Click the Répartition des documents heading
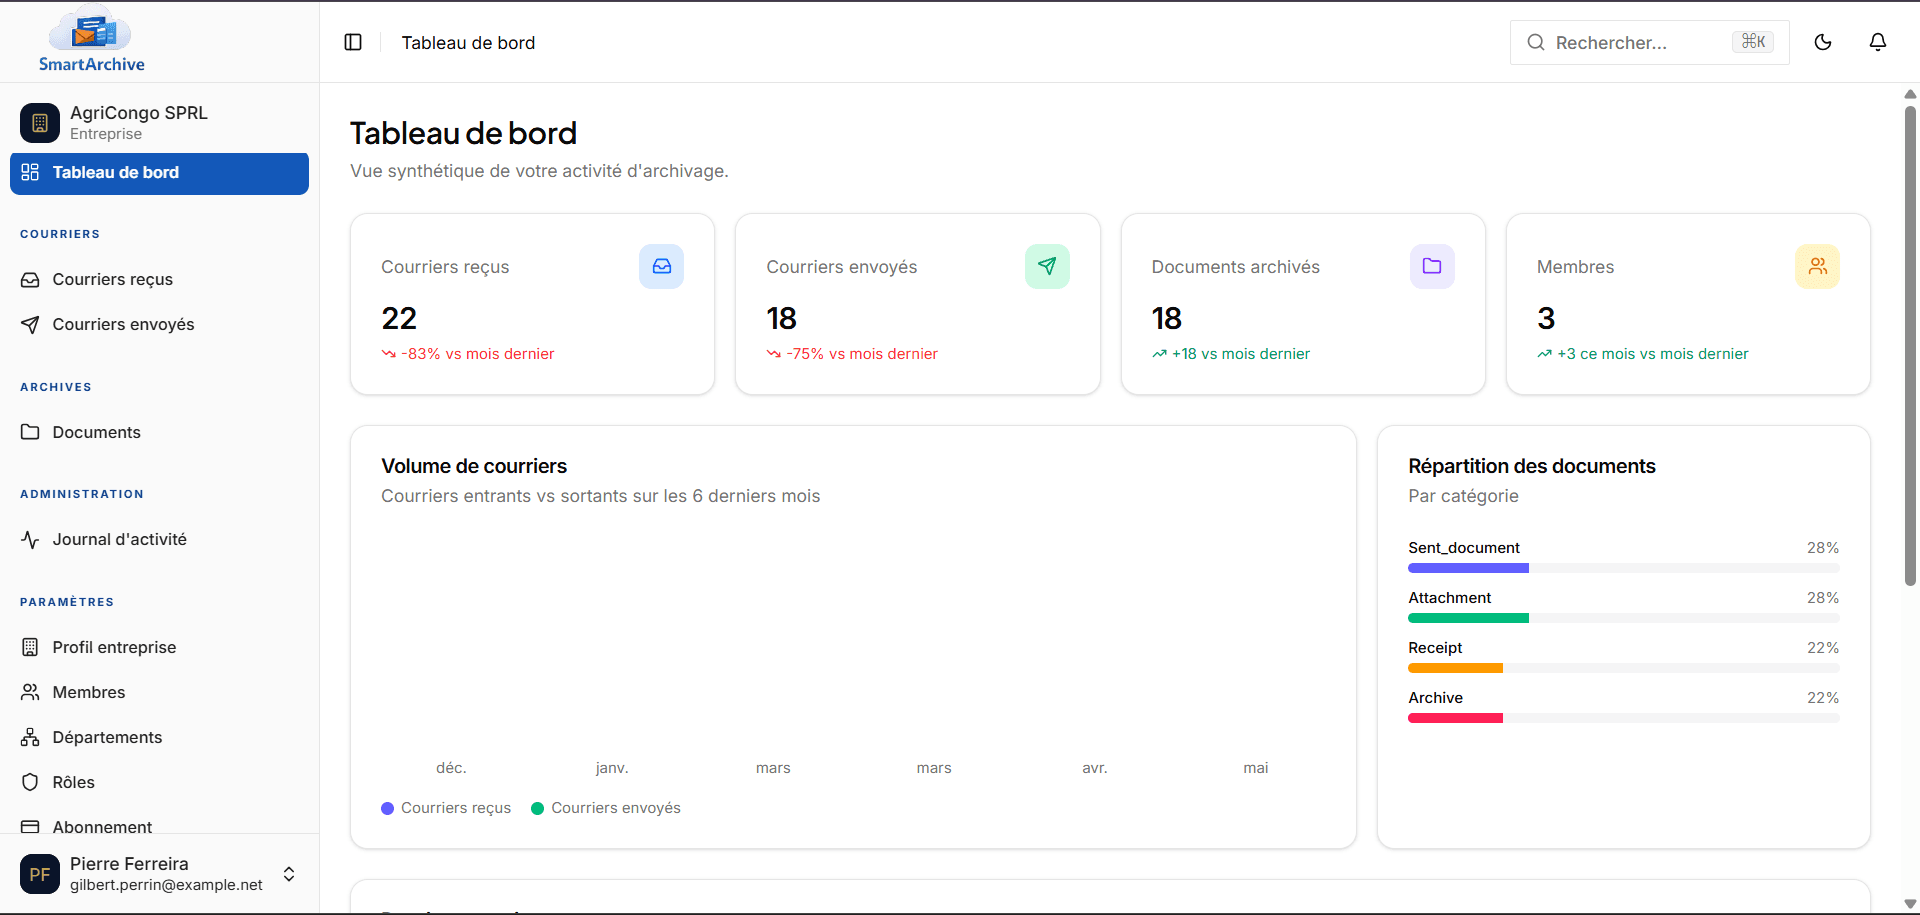 (x=1532, y=466)
